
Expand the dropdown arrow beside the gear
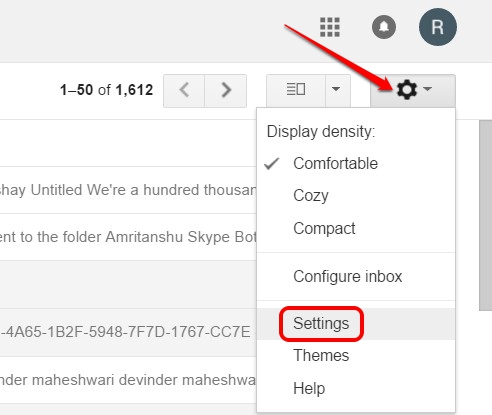[427, 89]
